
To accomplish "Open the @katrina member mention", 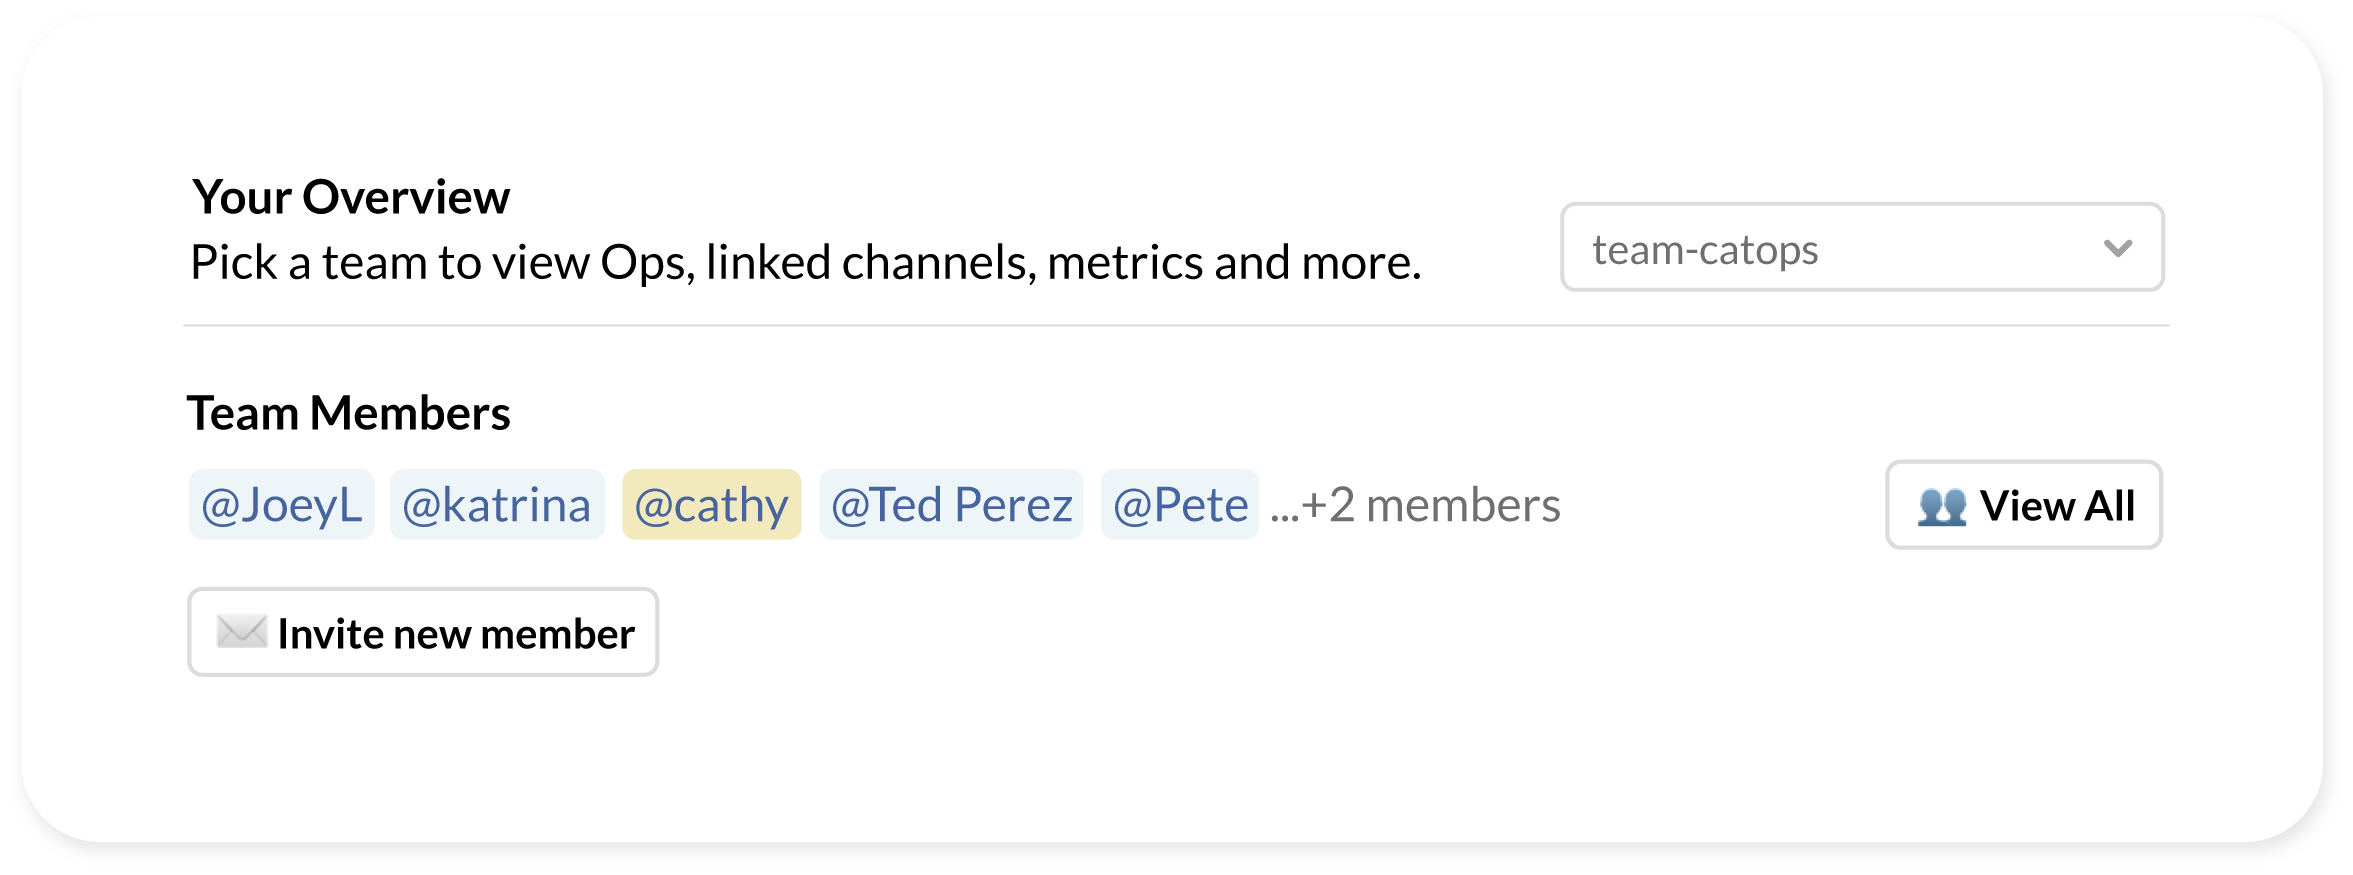I will click(497, 504).
